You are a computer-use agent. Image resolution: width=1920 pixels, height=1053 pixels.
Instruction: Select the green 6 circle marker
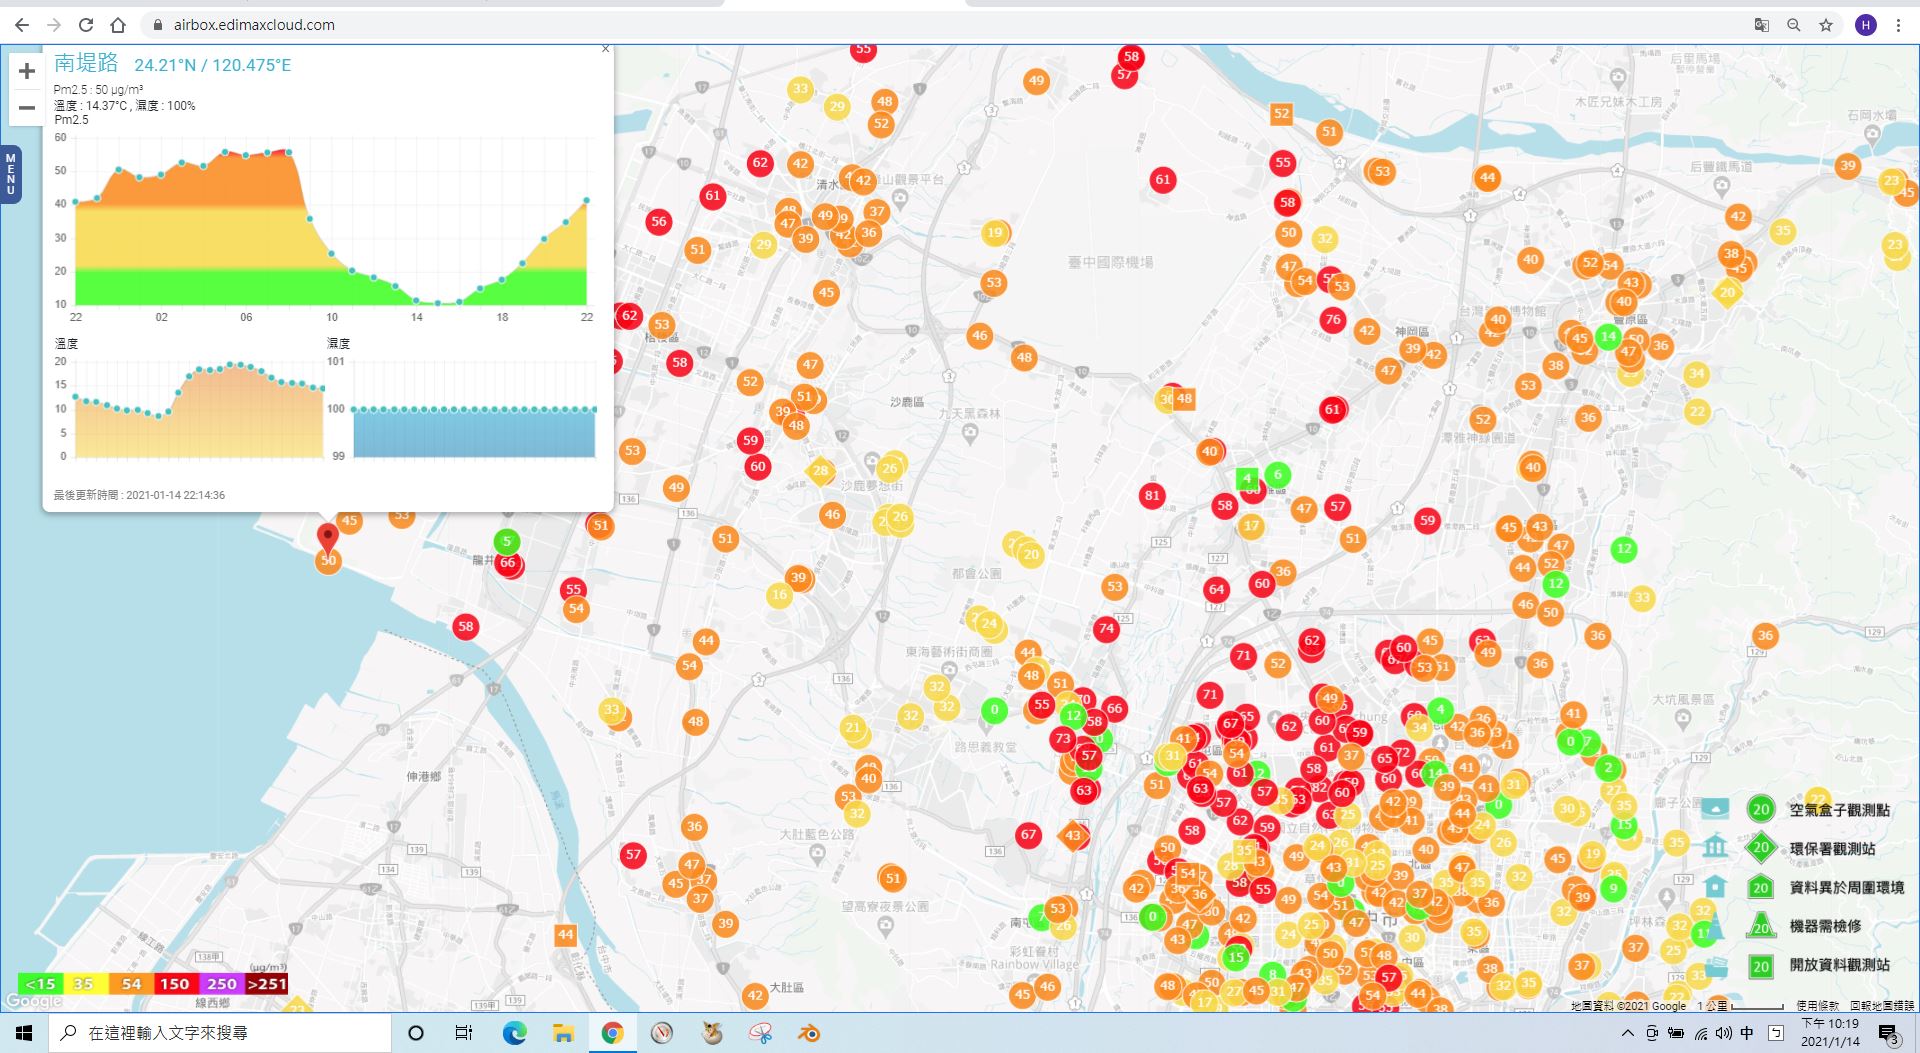click(1277, 474)
